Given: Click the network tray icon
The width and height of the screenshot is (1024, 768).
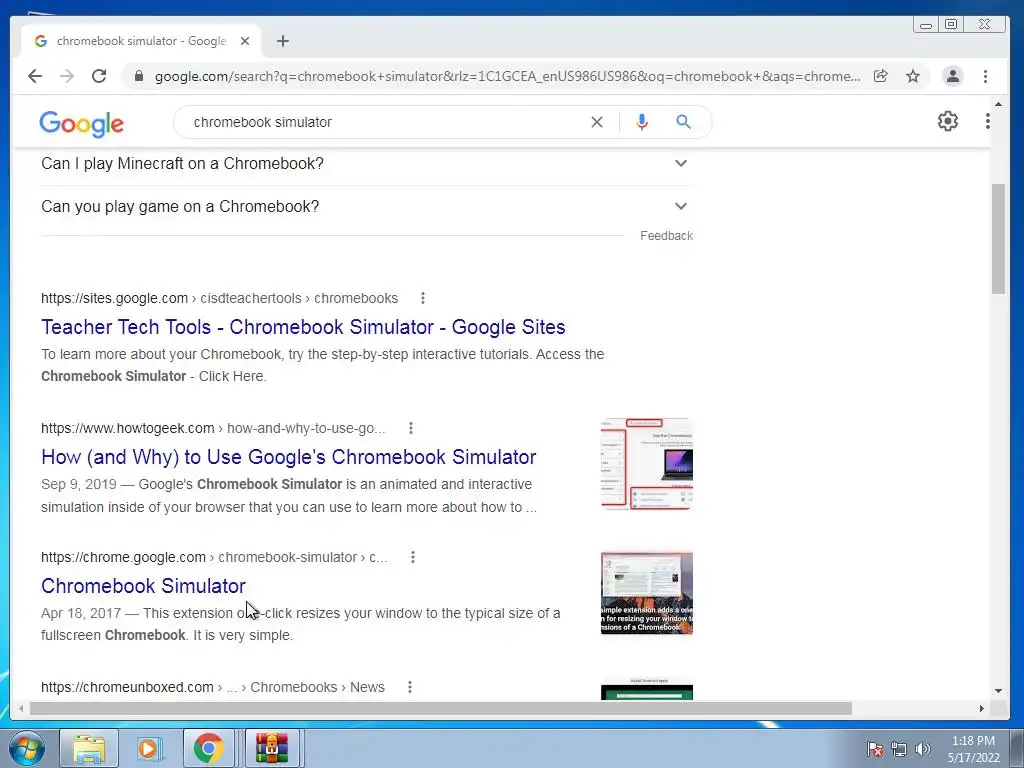Looking at the screenshot, I should (899, 749).
